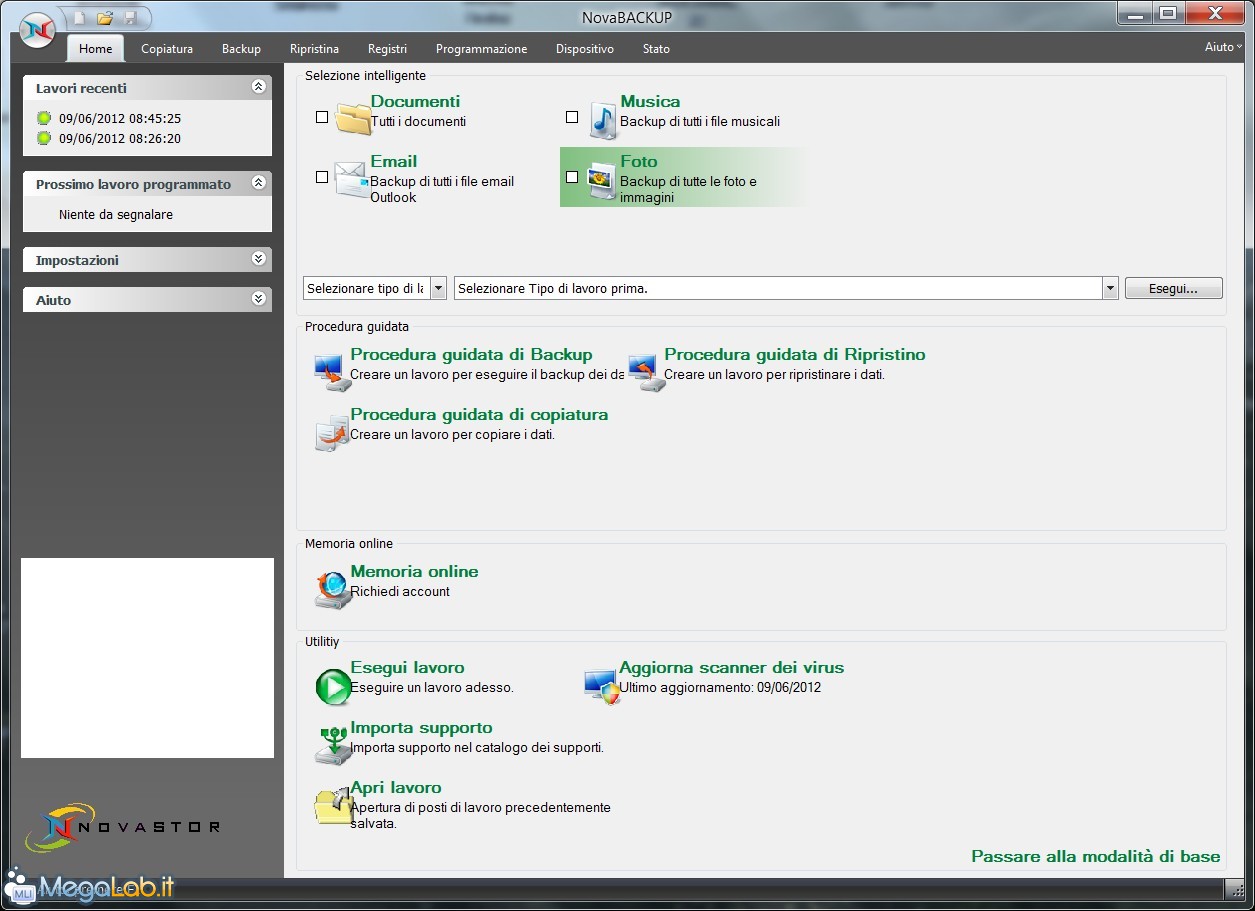Click the Musica title link

pyautogui.click(x=650, y=101)
